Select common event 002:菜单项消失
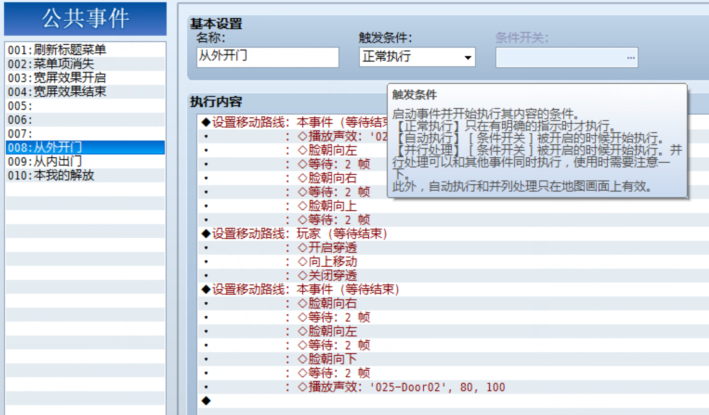 click(x=85, y=64)
